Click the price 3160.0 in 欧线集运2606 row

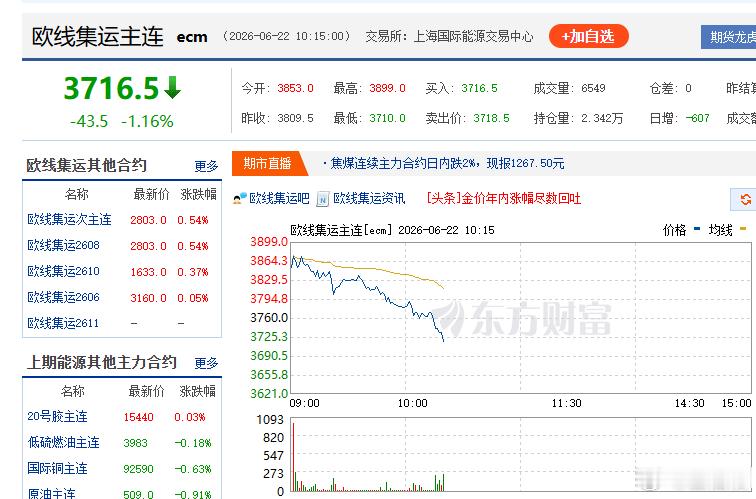point(148,298)
